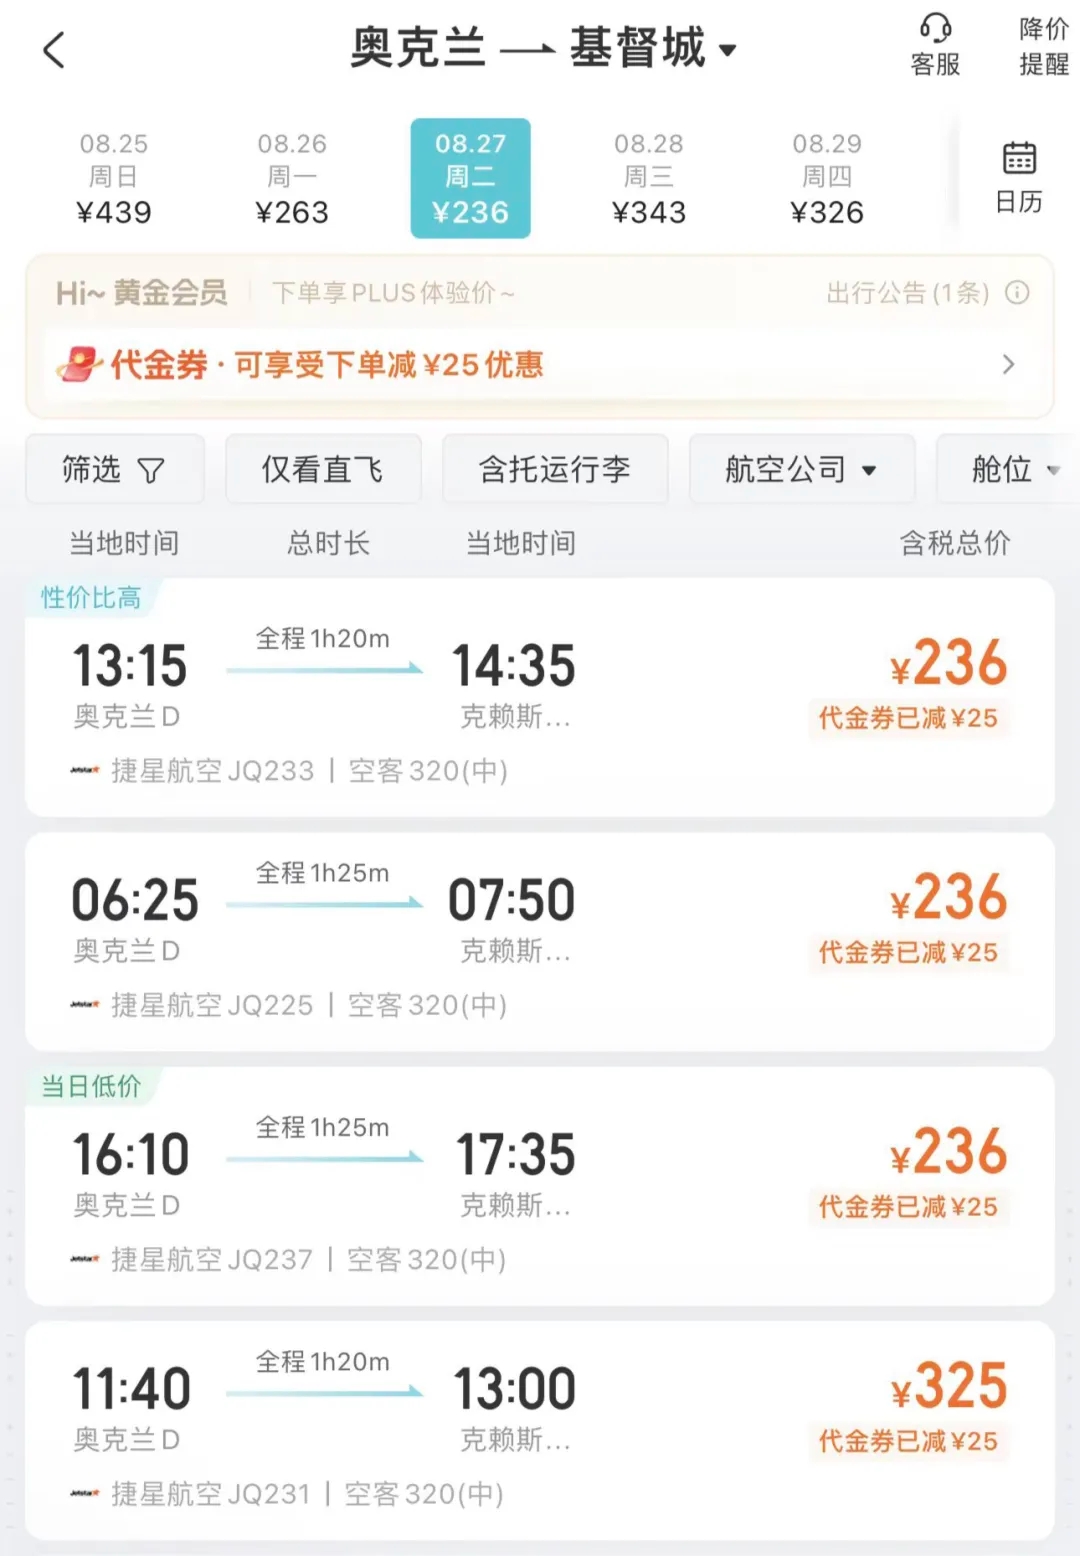This screenshot has height=1556, width=1080.
Task: Select the 16:10 lowest-price flight card
Action: coord(539,1186)
